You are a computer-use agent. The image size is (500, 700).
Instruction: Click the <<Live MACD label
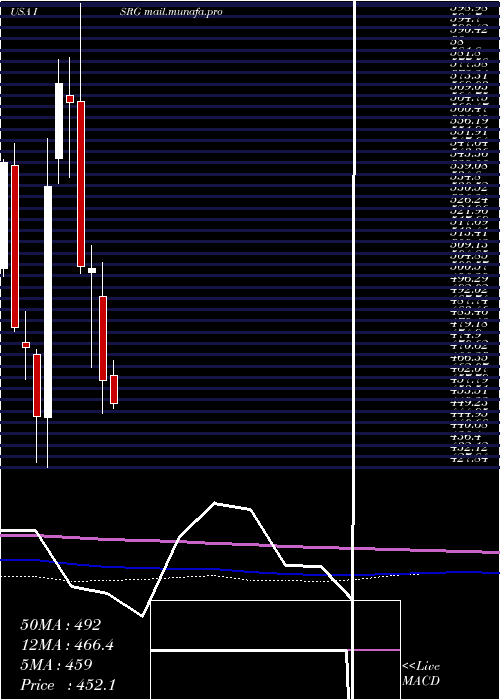(421, 673)
